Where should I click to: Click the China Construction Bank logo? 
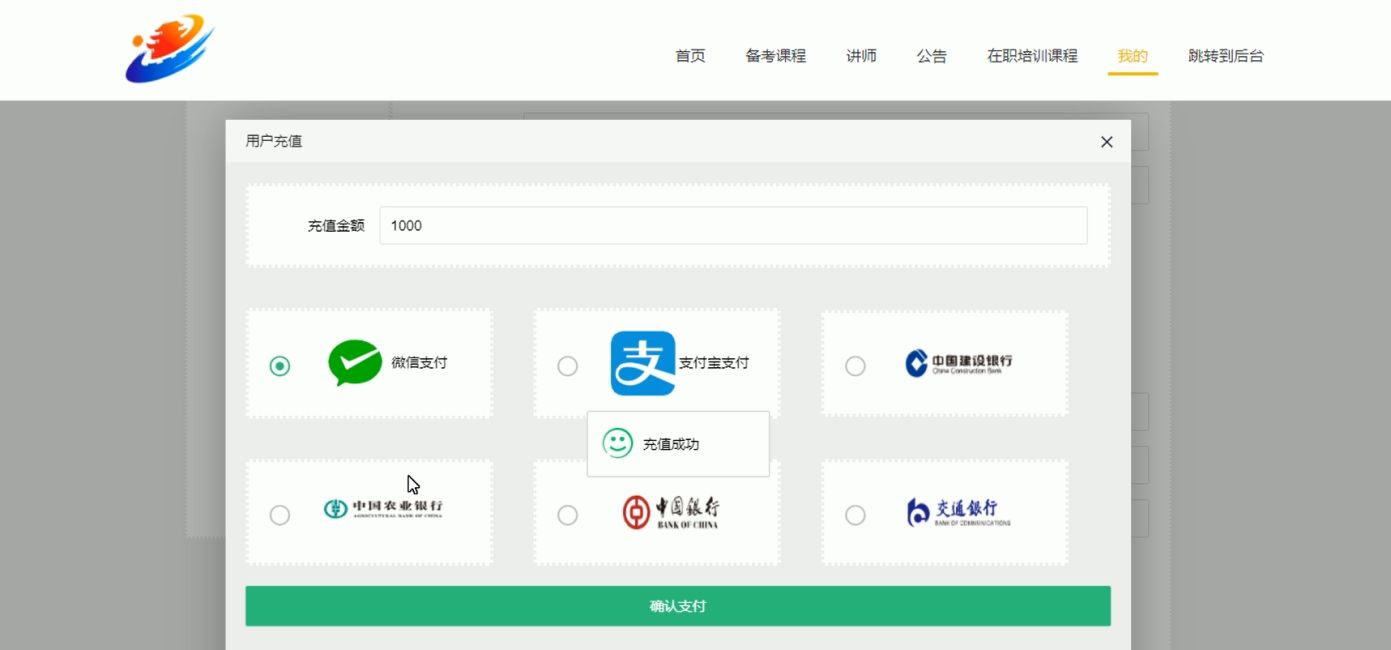point(958,363)
